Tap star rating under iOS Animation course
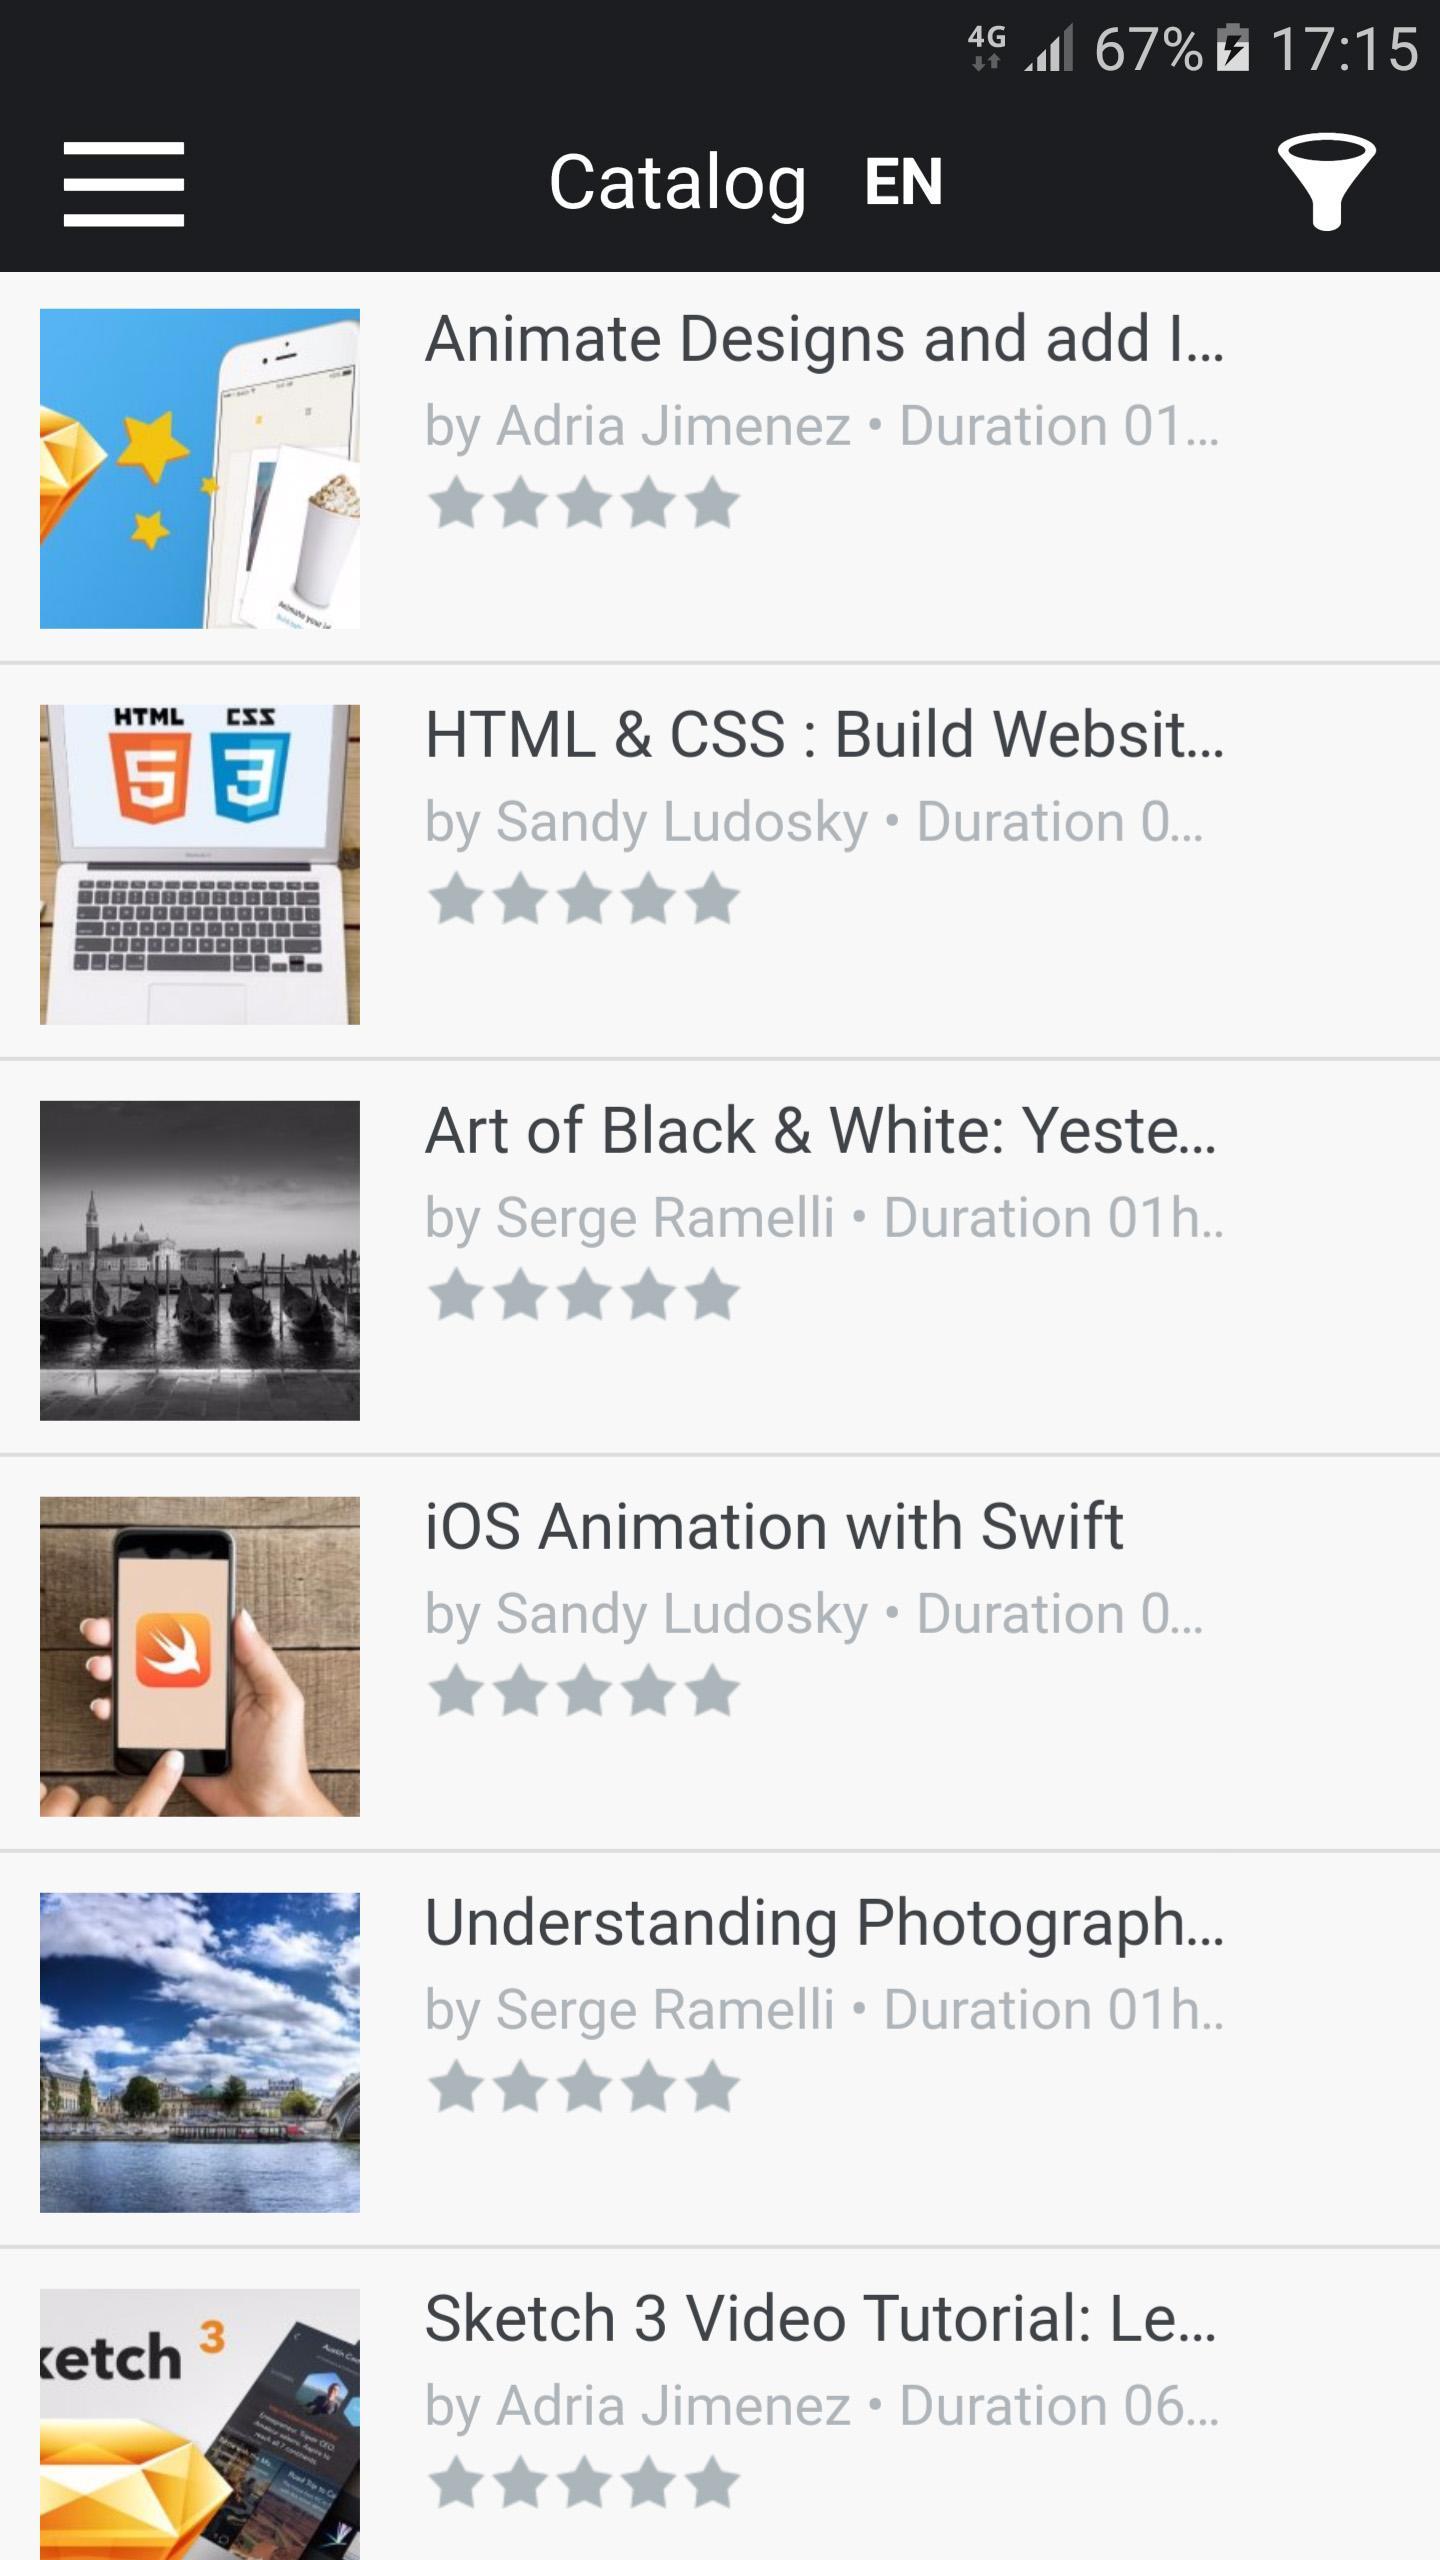 click(584, 1691)
